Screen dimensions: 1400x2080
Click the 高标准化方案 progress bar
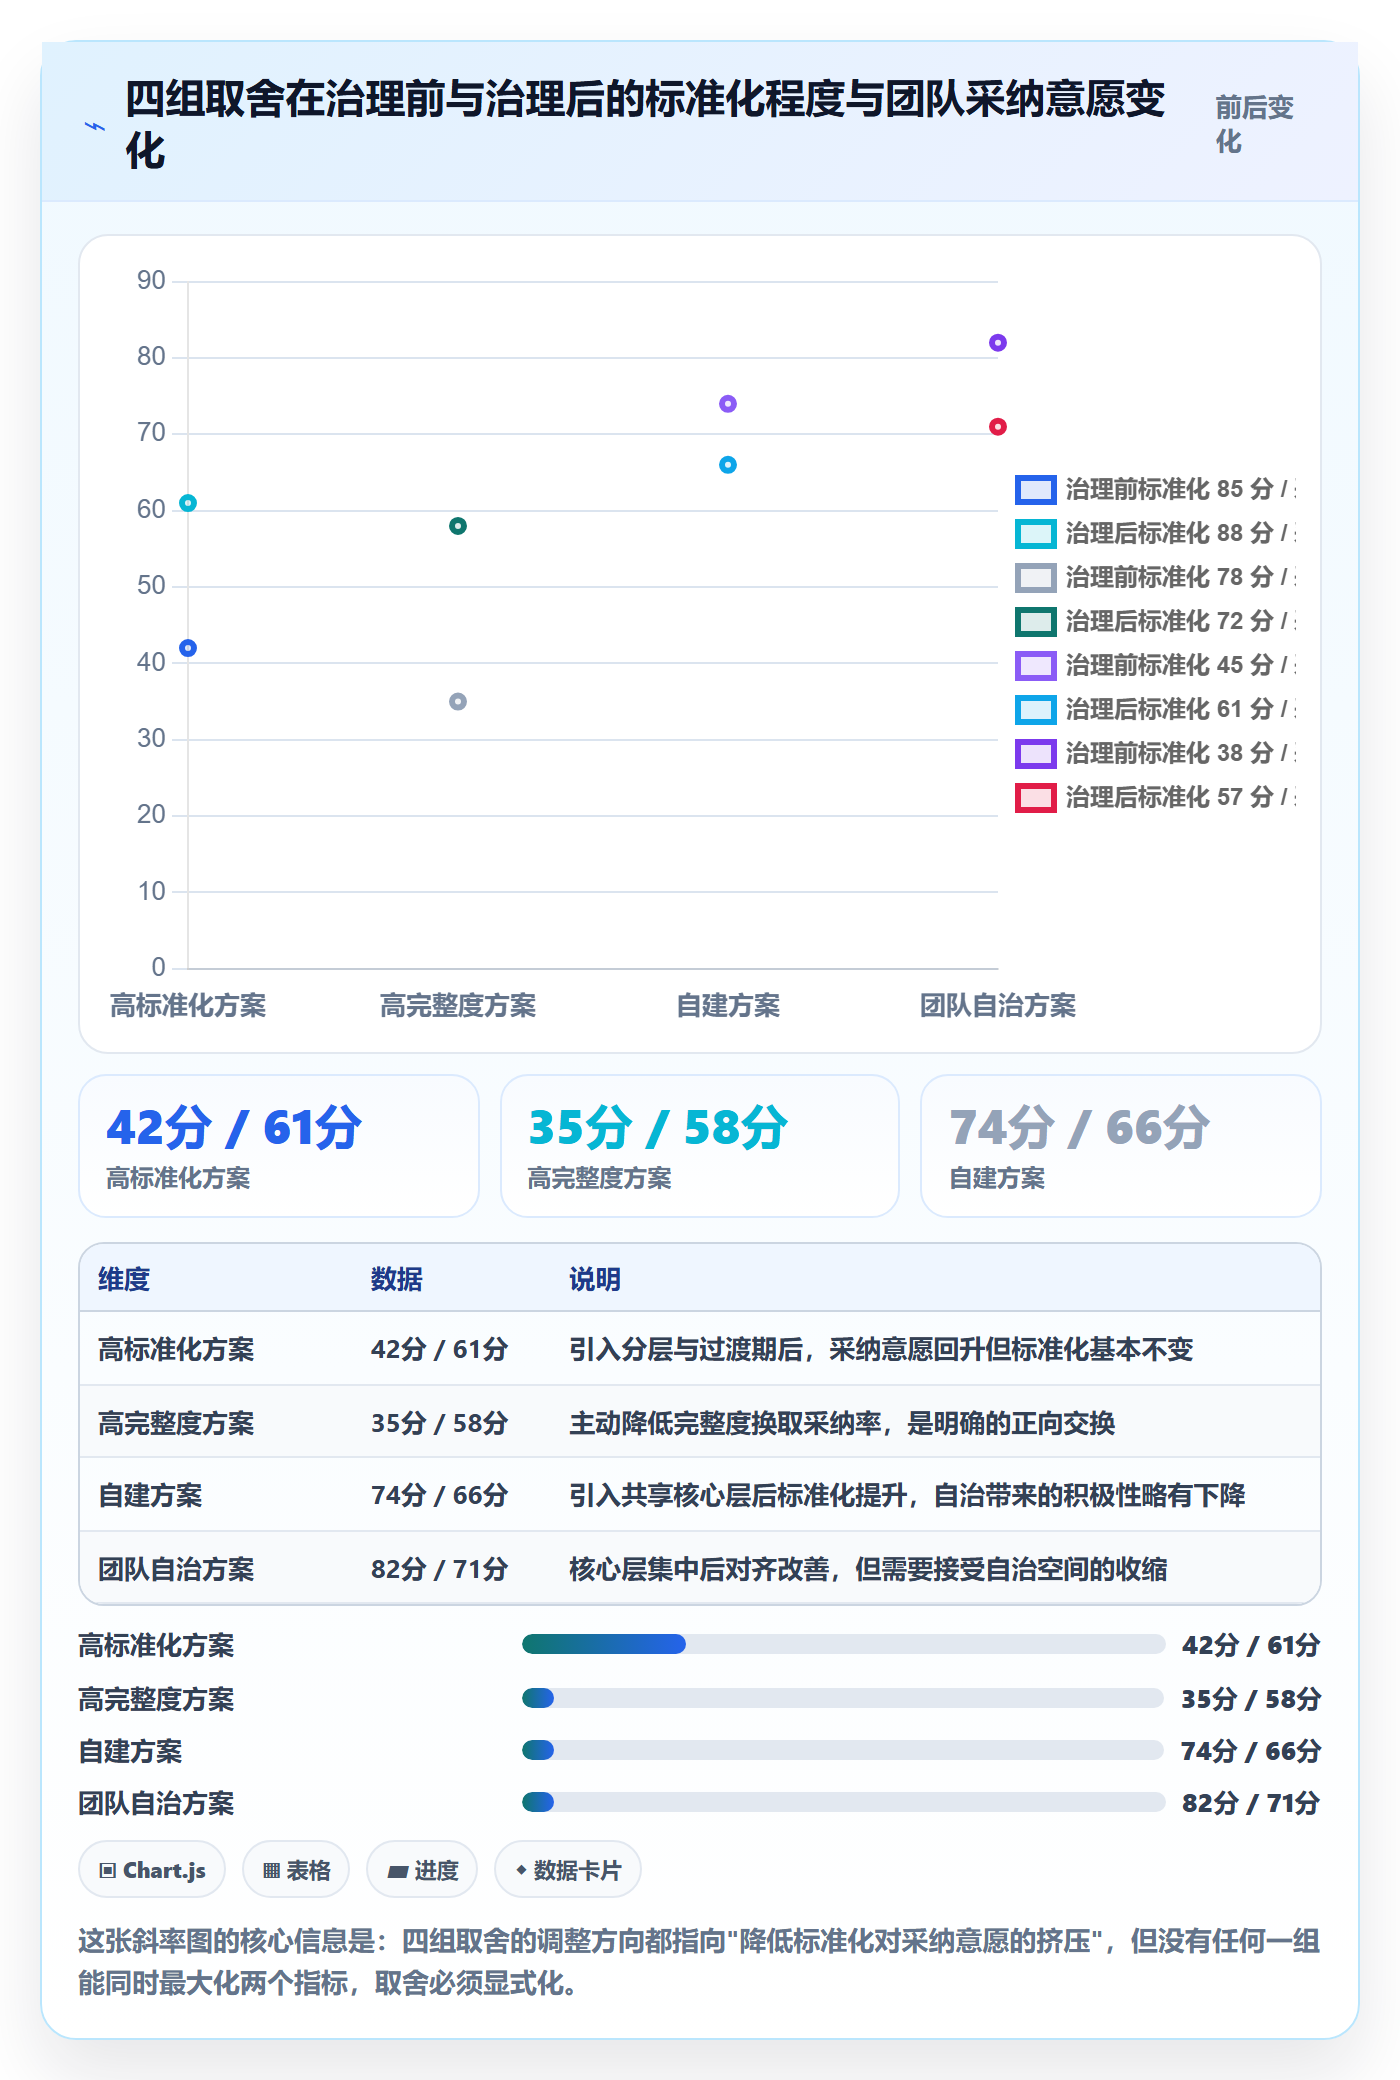tap(843, 1644)
